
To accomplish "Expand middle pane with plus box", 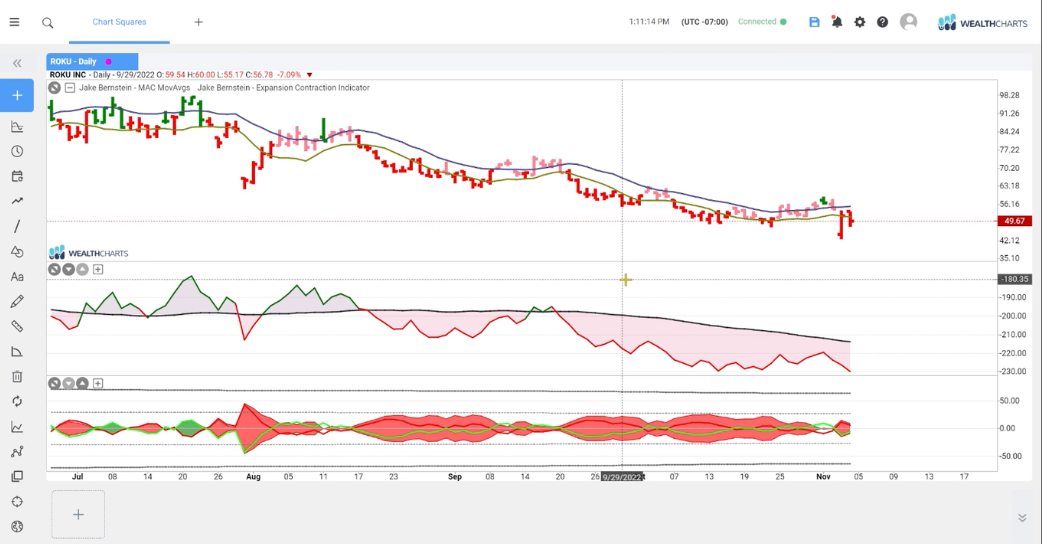I will 98,270.
